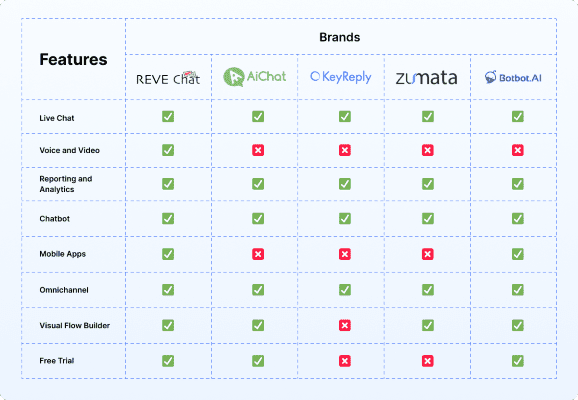
Task: Click the zumata brand logo
Action: pyautogui.click(x=426, y=77)
